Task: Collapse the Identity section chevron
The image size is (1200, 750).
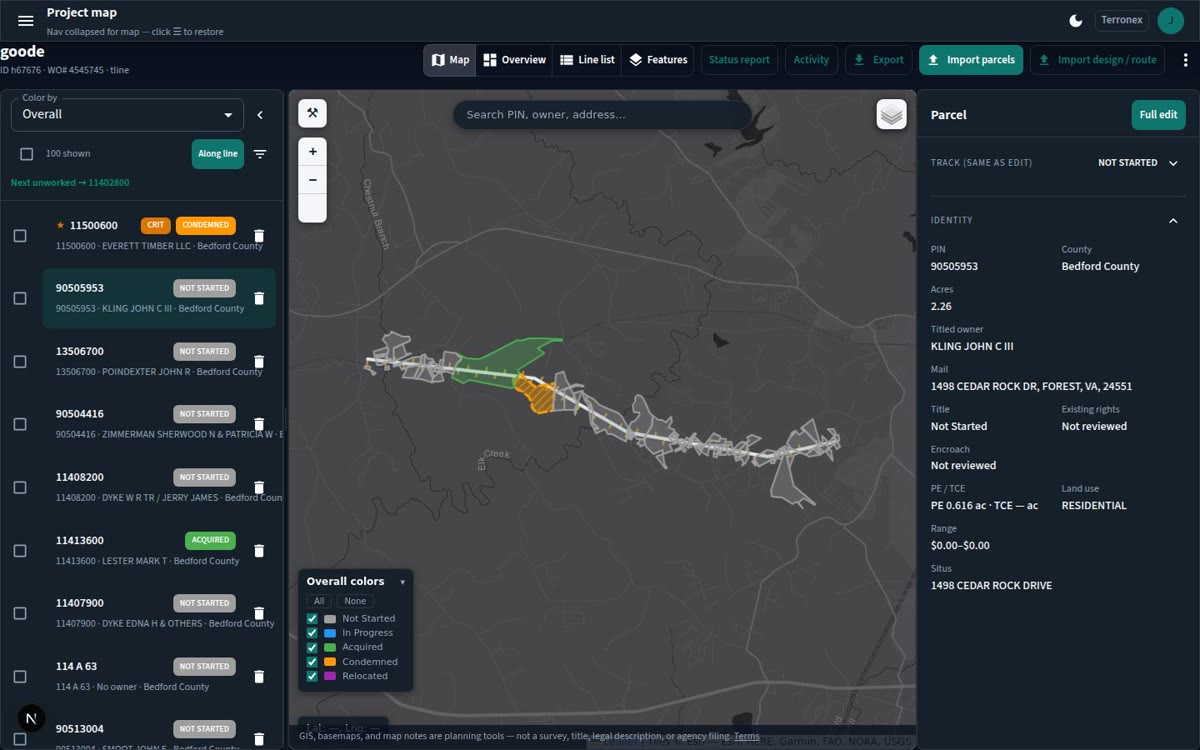Action: (1173, 221)
